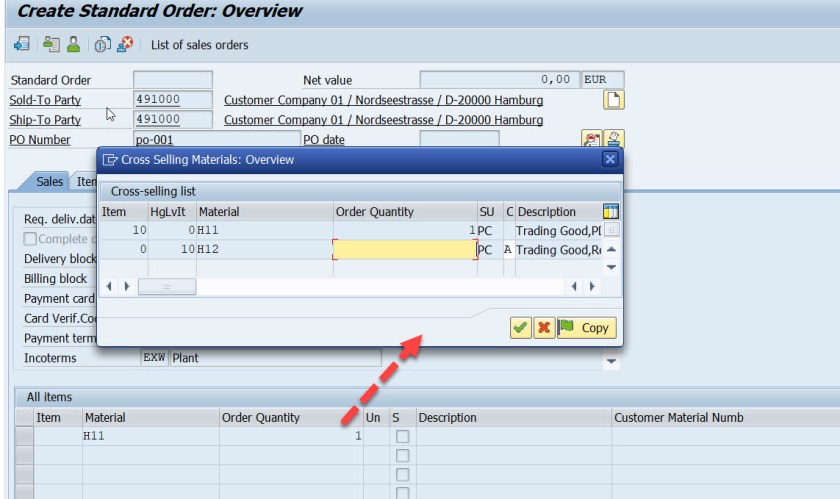The height and width of the screenshot is (499, 840).
Task: Click the Display document flow toolbar icon
Action: point(22,44)
